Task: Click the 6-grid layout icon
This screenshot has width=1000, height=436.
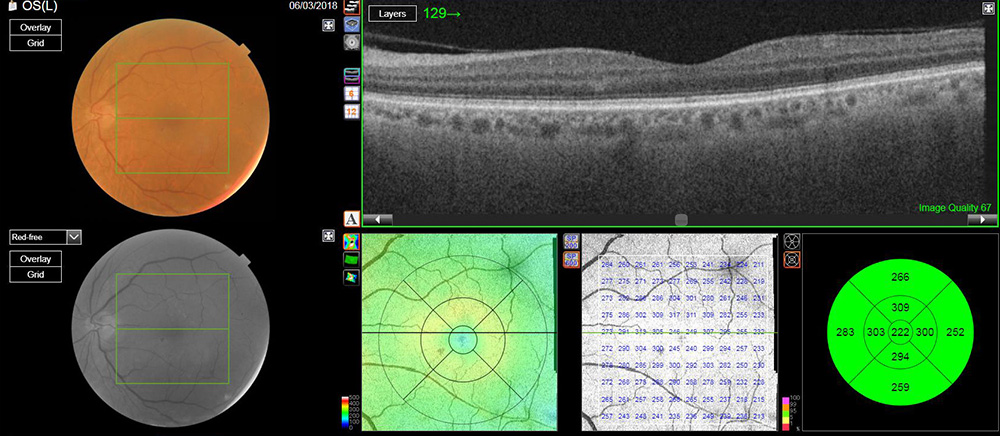Action: pos(352,92)
